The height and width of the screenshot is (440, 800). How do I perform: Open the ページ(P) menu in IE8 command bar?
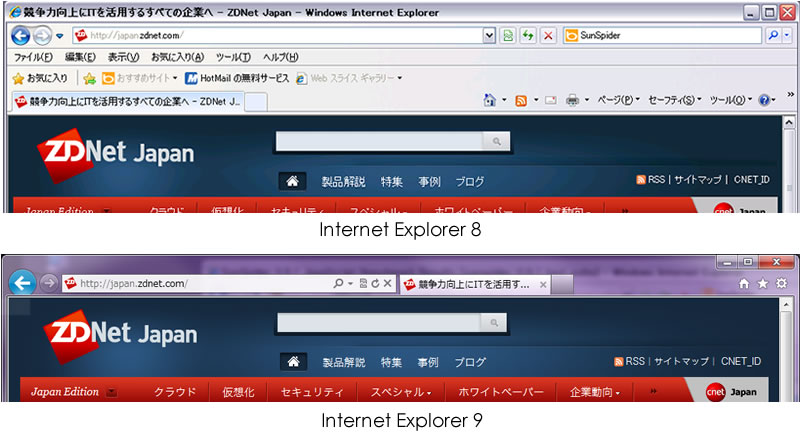618,100
